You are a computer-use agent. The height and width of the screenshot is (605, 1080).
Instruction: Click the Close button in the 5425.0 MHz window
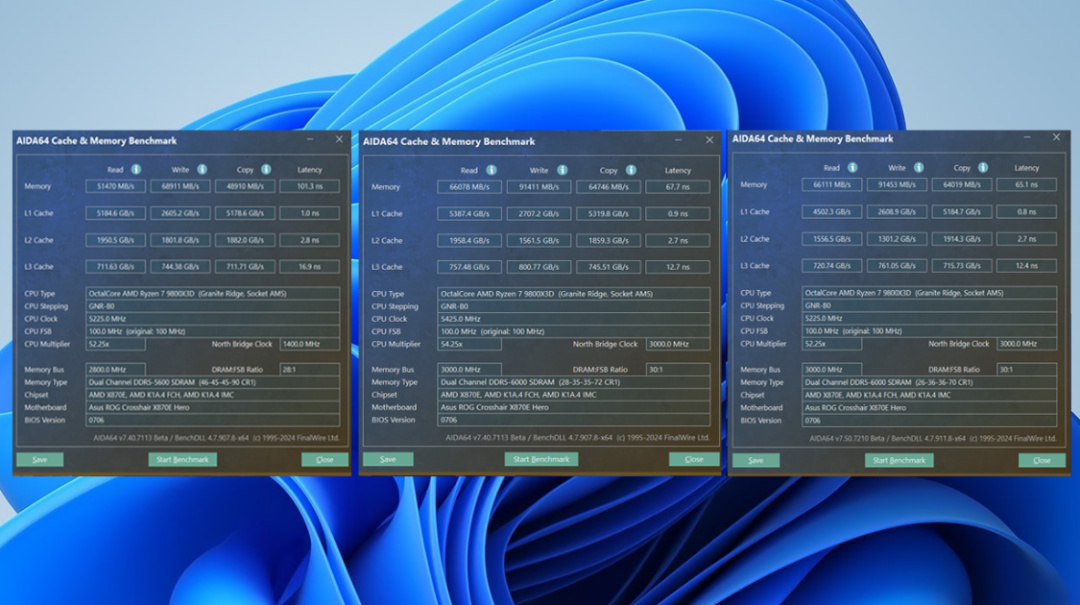tap(694, 459)
